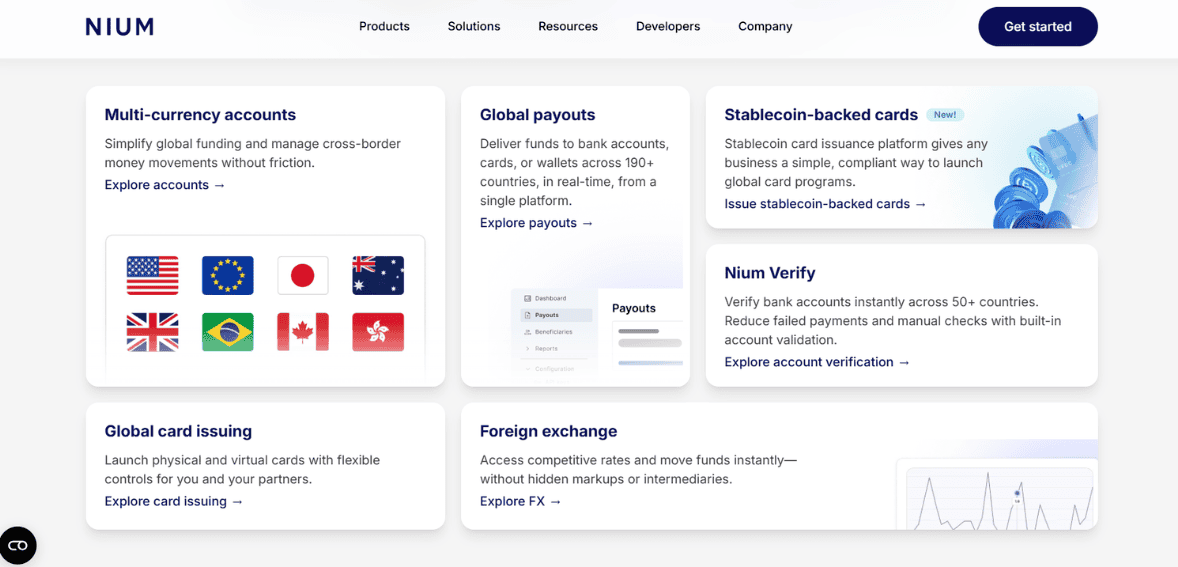
Task: Click the arrow after Explore FX
Action: [555, 501]
